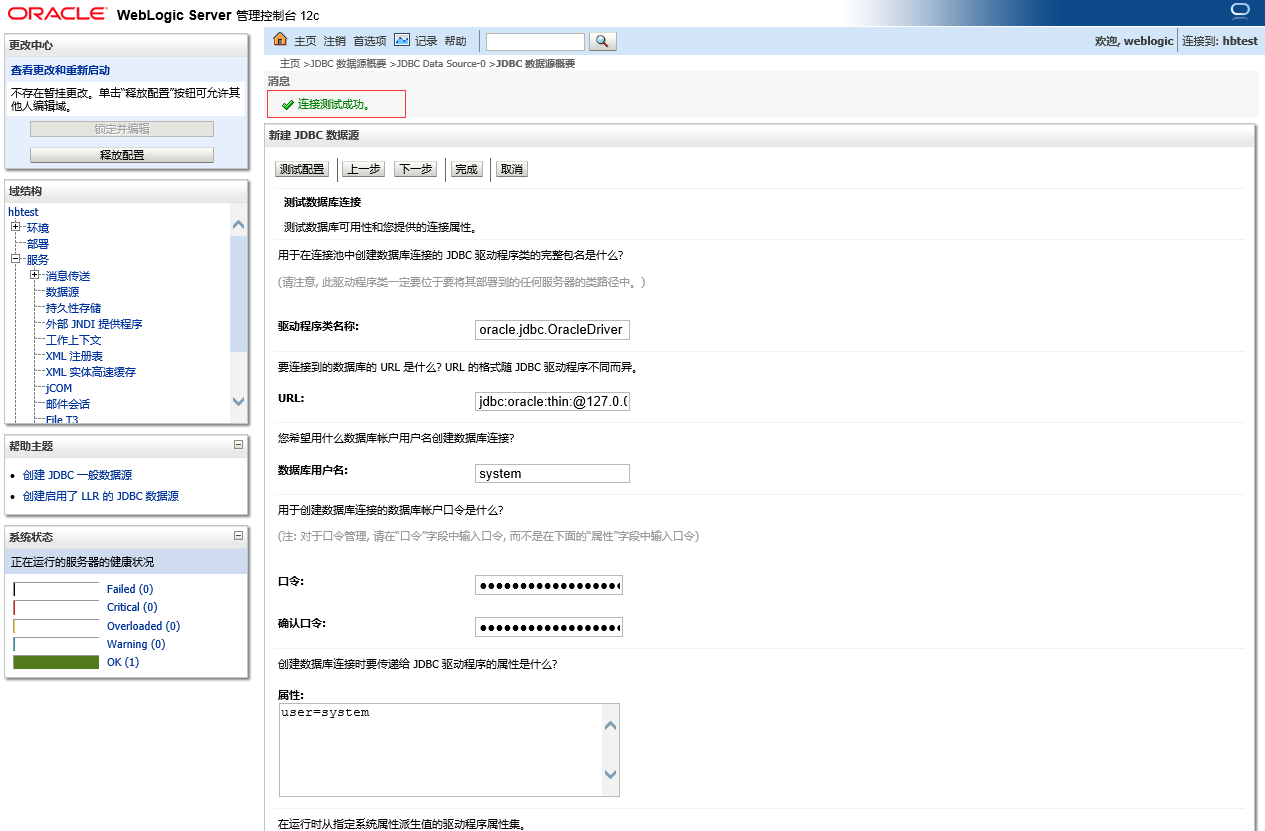Viewport: 1265px width, 831px height.
Task: Click the 确认口令 password field
Action: [x=549, y=627]
